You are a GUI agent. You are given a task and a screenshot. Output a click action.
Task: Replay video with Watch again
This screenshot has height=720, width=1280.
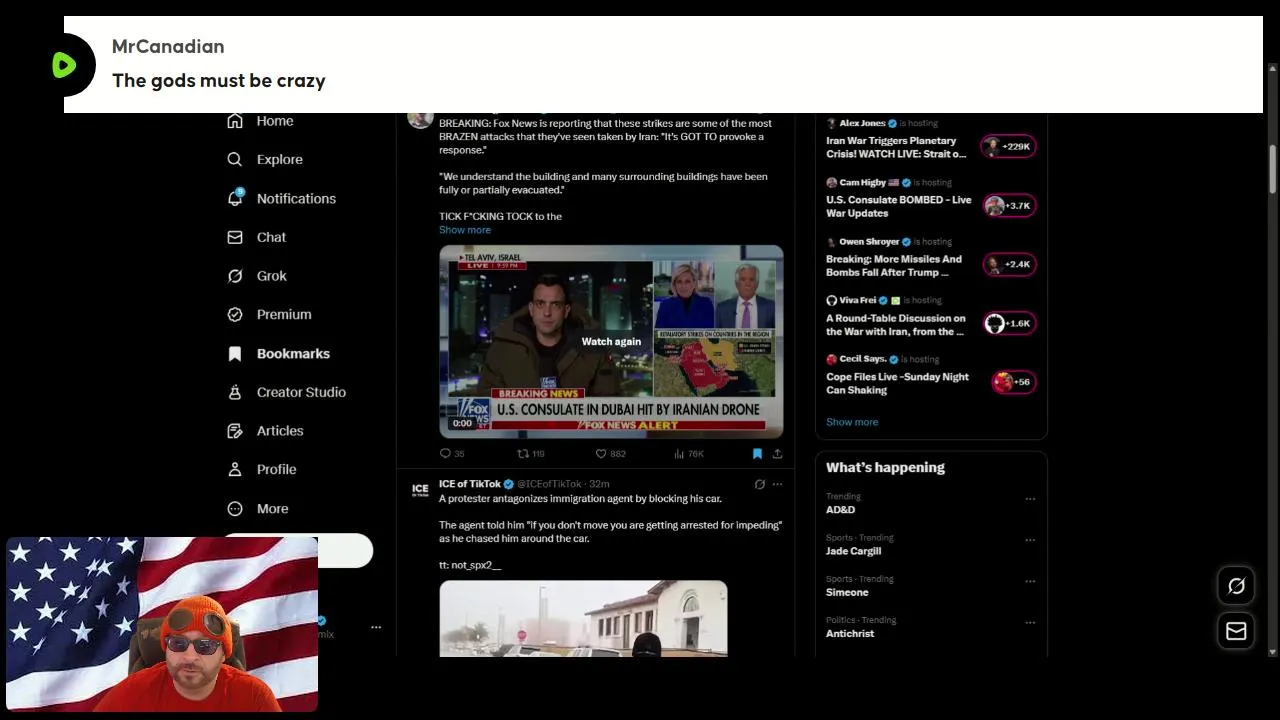coord(611,341)
